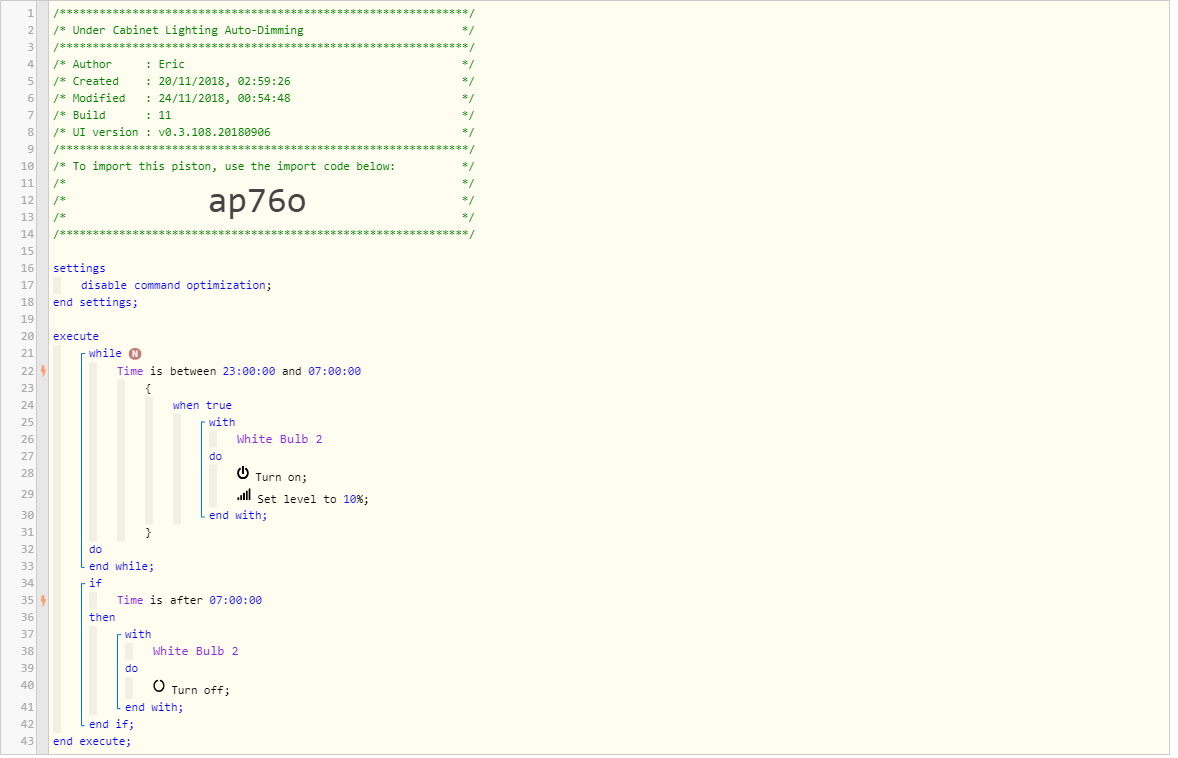Click the do keyword on line 32
Screen dimensions: 1178x758
[95, 549]
